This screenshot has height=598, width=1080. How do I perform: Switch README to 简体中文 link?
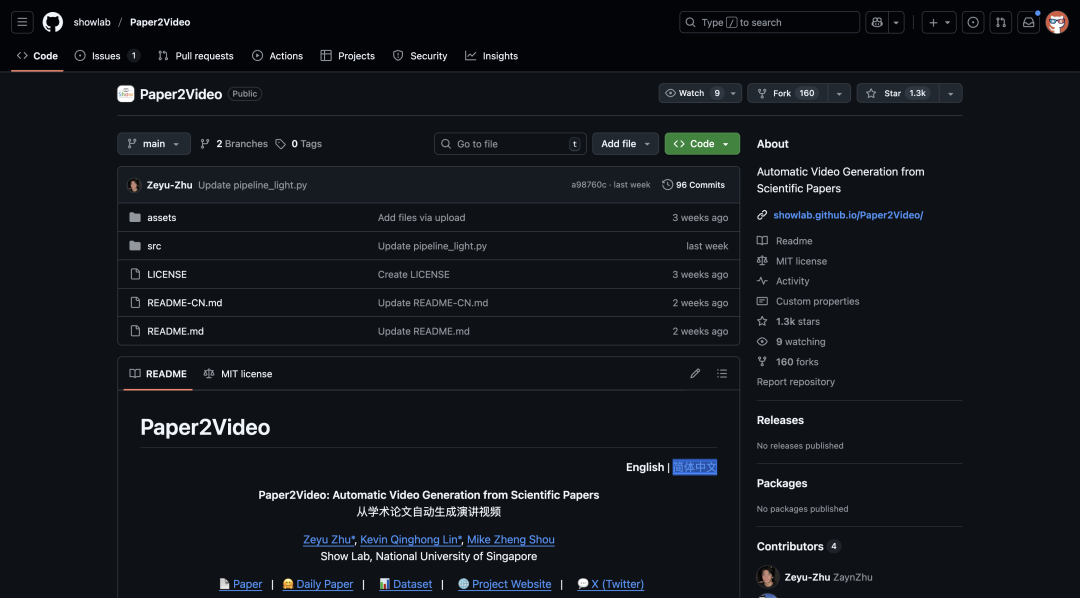pyautogui.click(x=694, y=467)
